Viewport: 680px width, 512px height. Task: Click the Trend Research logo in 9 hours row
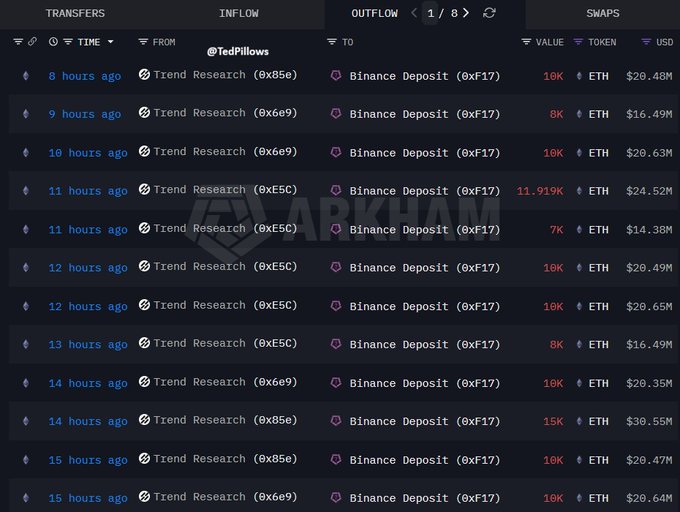coord(144,113)
